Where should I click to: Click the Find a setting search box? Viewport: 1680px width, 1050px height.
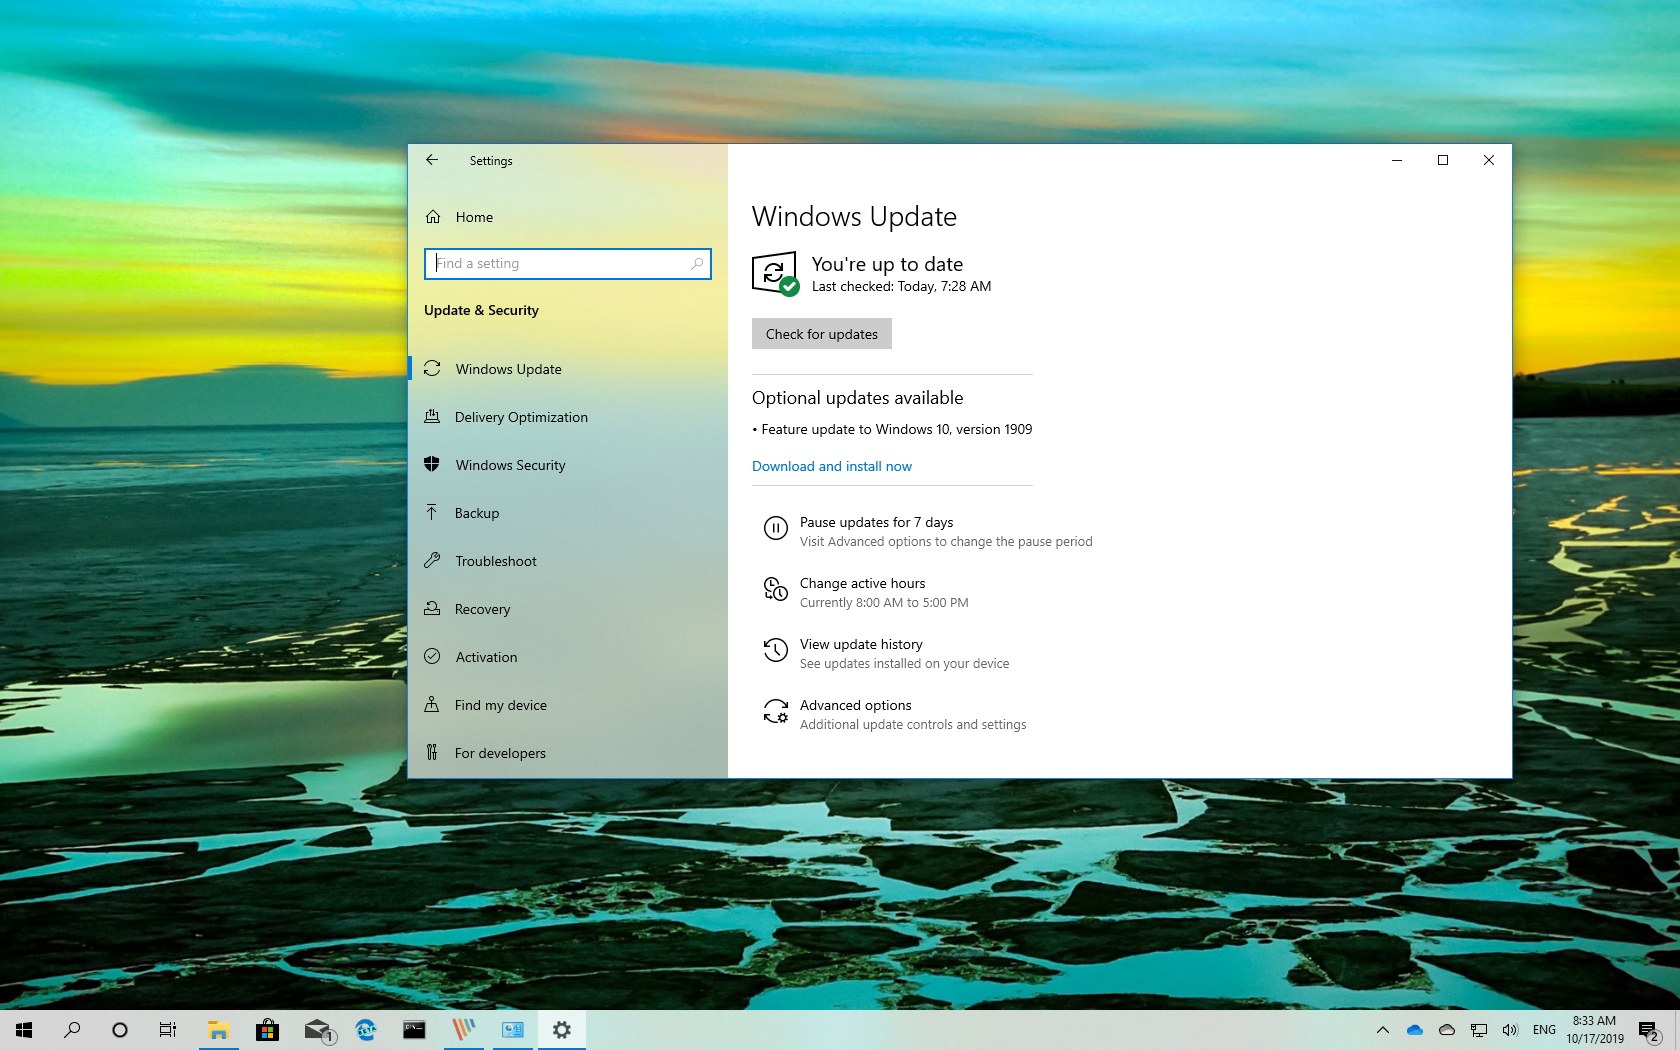[x=567, y=263]
